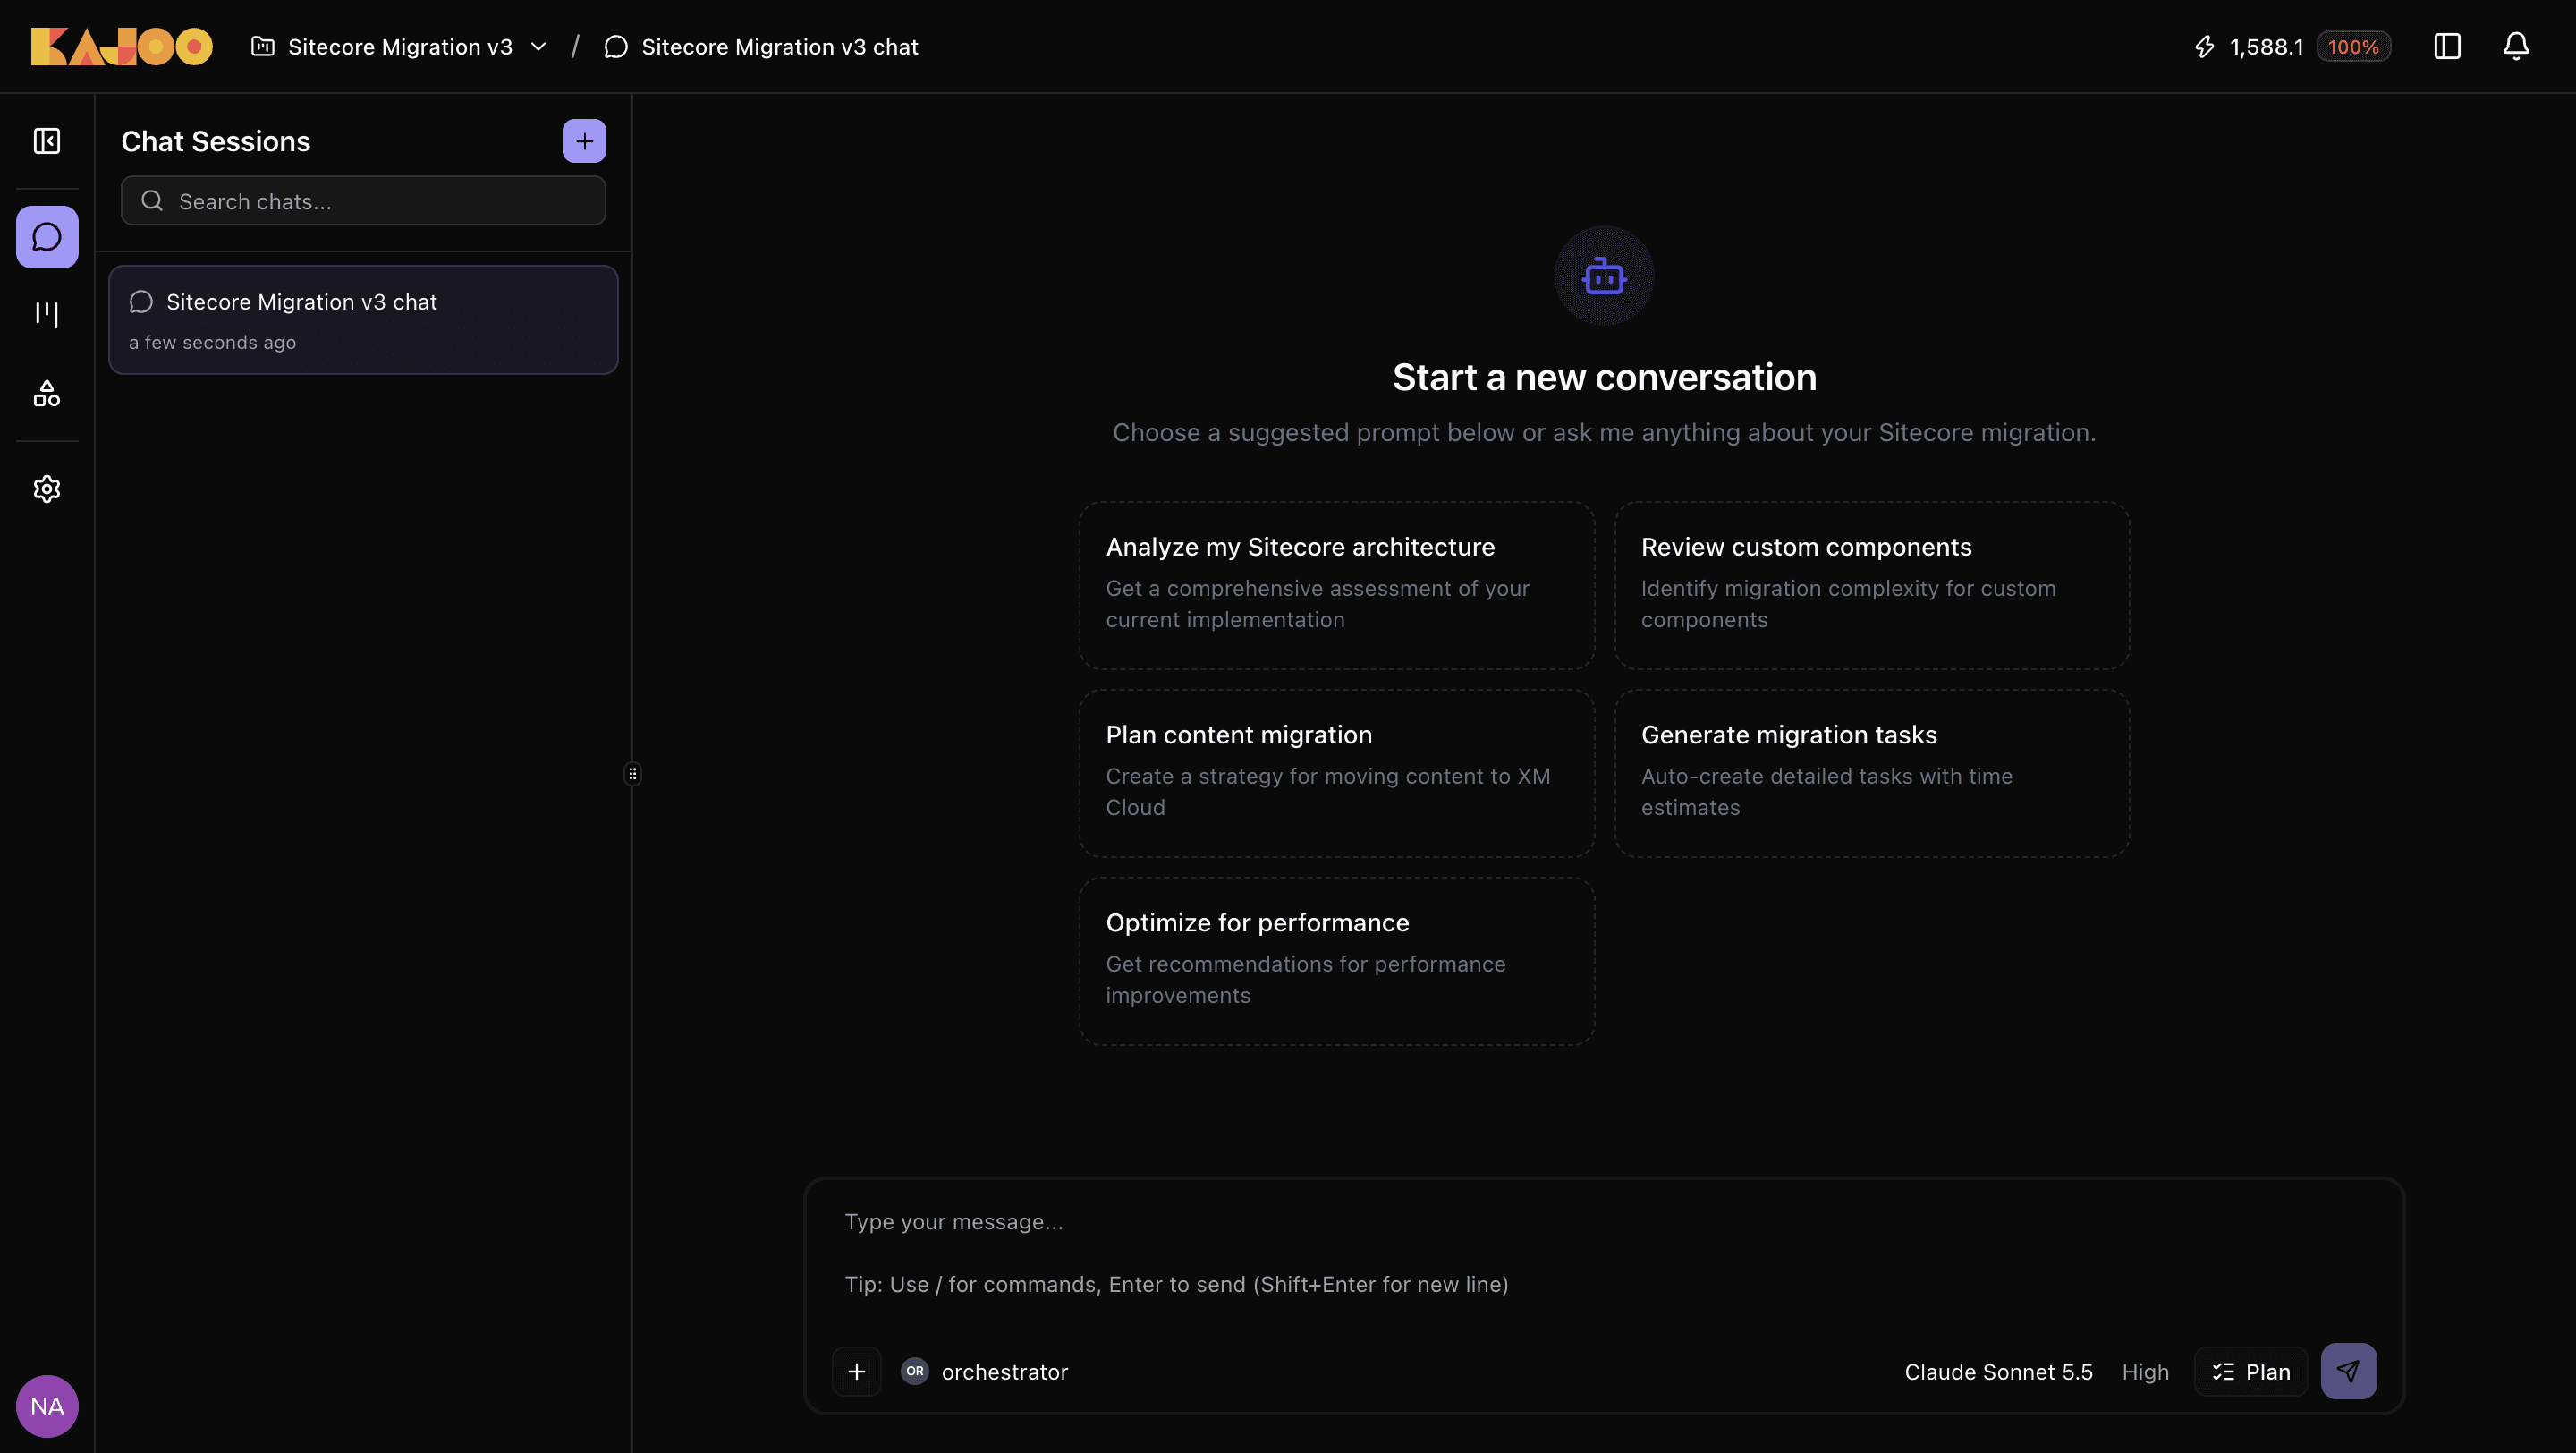Image resolution: width=2576 pixels, height=1453 pixels.
Task: Choose Analyze my Sitecore architecture prompt
Action: point(1336,585)
